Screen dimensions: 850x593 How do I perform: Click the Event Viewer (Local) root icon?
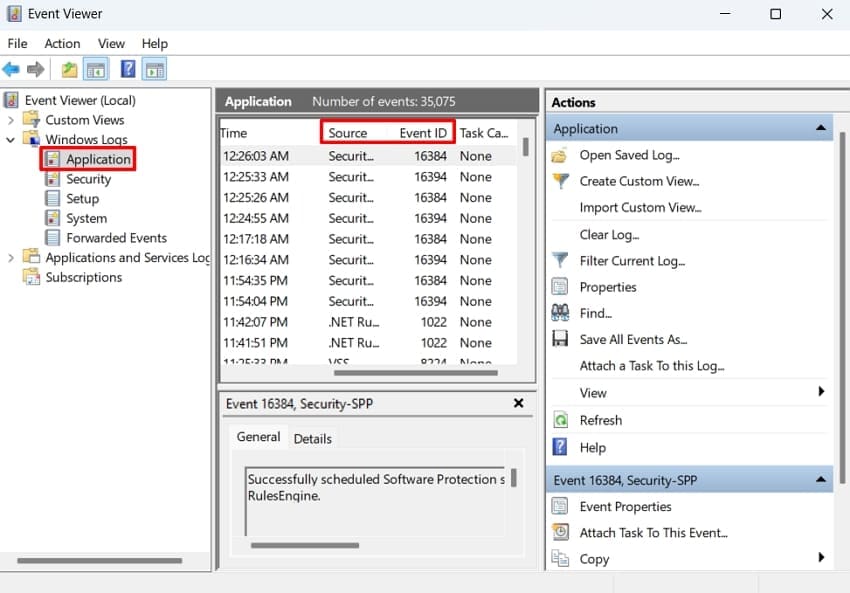pos(11,100)
